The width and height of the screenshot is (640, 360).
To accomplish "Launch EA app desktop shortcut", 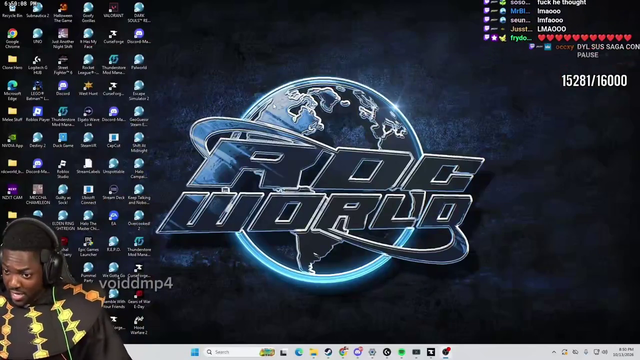I will pos(113,218).
